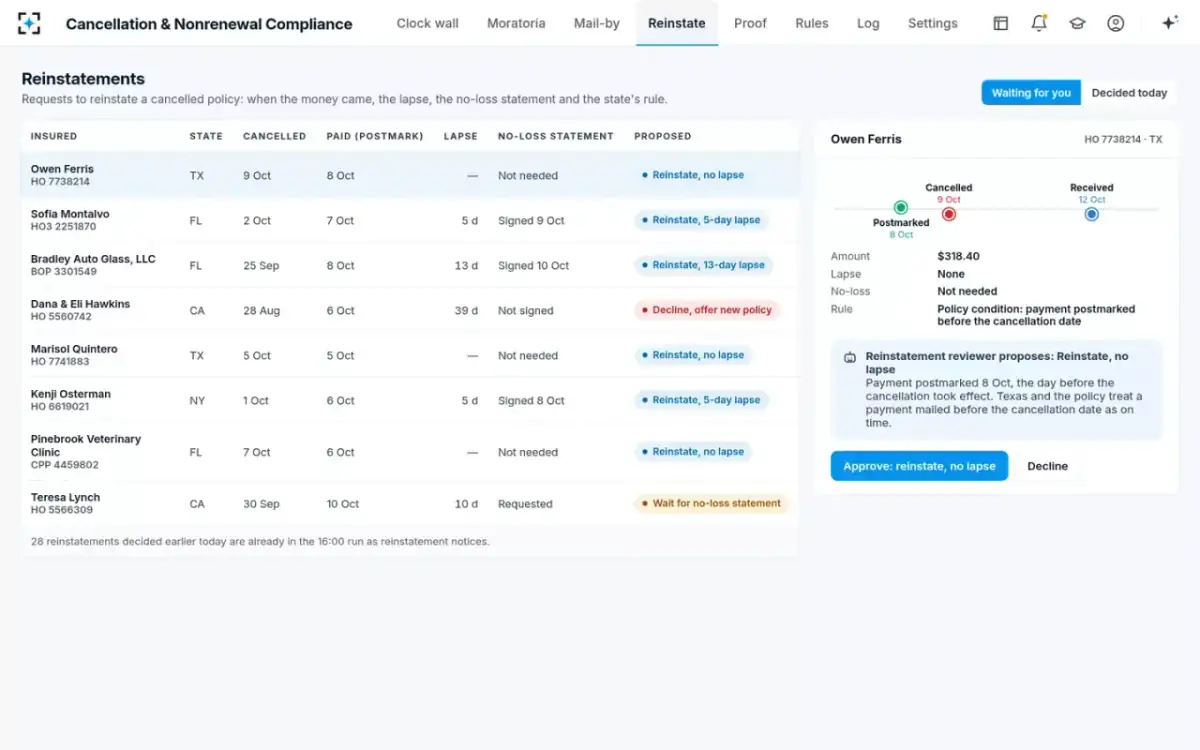Open the layout panel icon
The height and width of the screenshot is (750, 1200).
pos(1000,23)
